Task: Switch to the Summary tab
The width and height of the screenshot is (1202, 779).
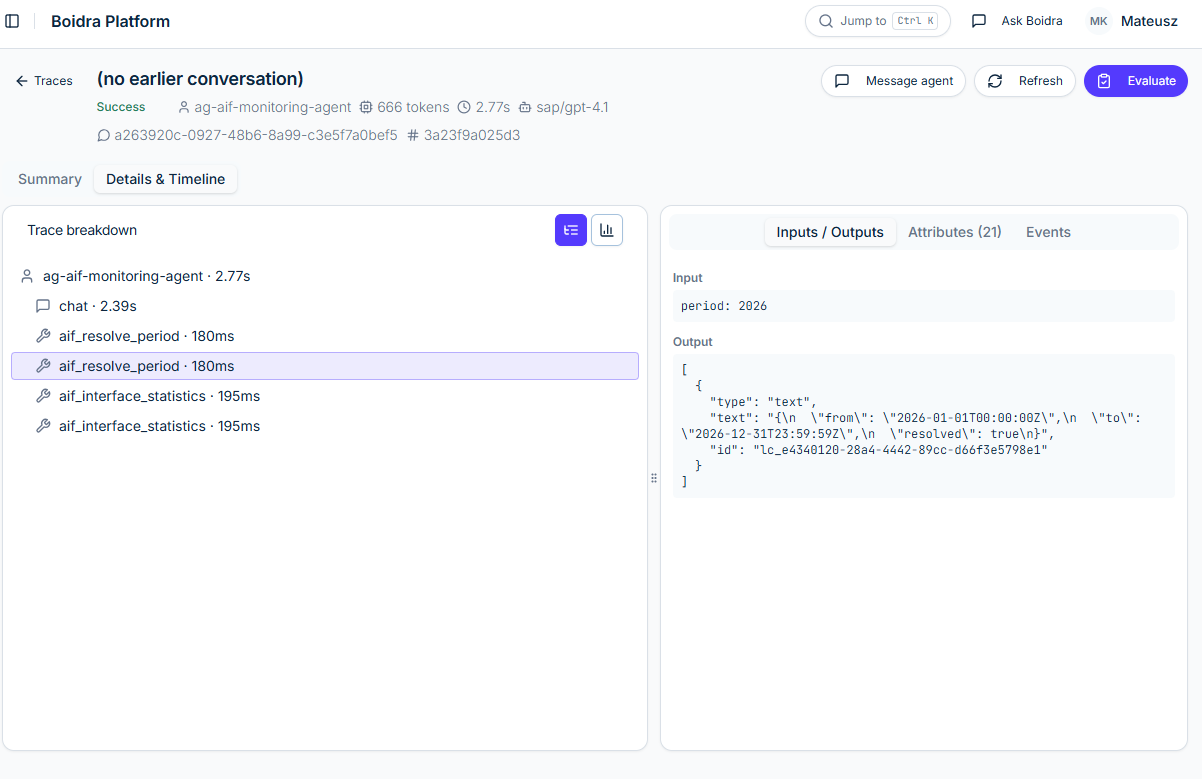Action: tap(50, 179)
